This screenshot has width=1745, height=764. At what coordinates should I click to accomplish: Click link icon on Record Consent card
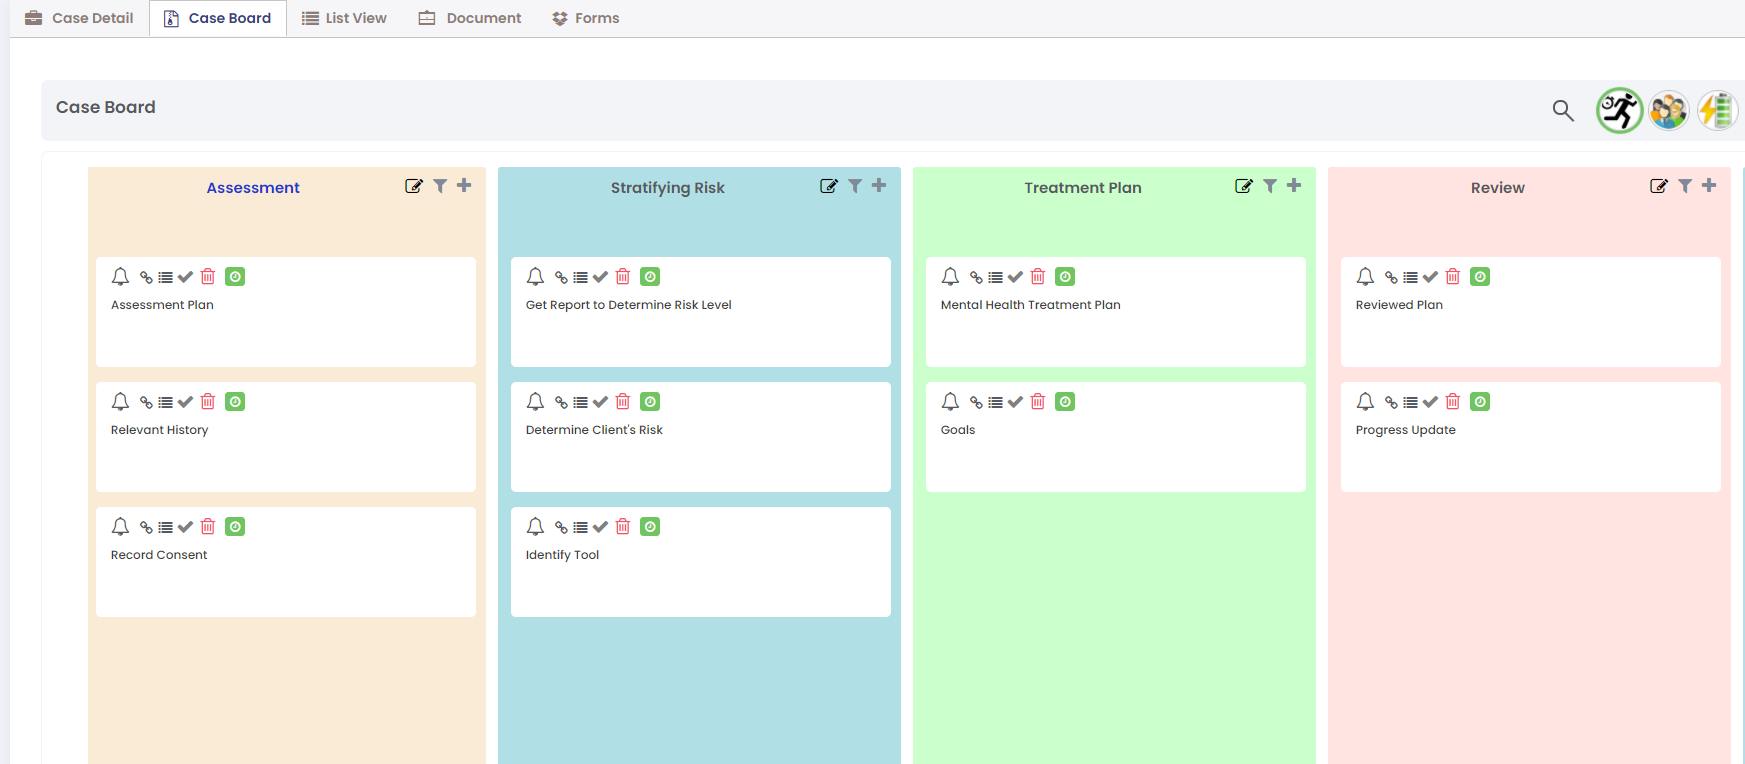click(146, 528)
